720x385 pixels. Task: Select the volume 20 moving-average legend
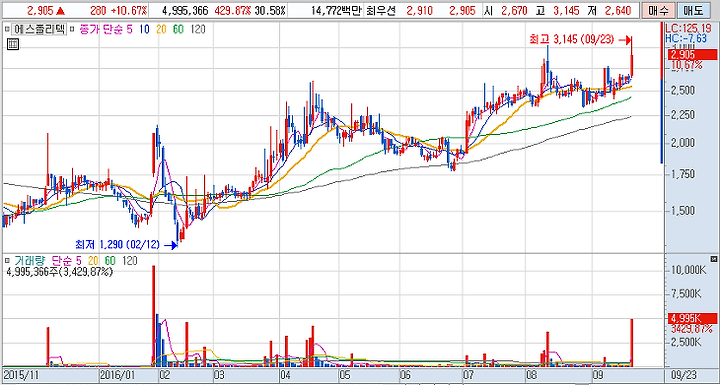point(93,261)
